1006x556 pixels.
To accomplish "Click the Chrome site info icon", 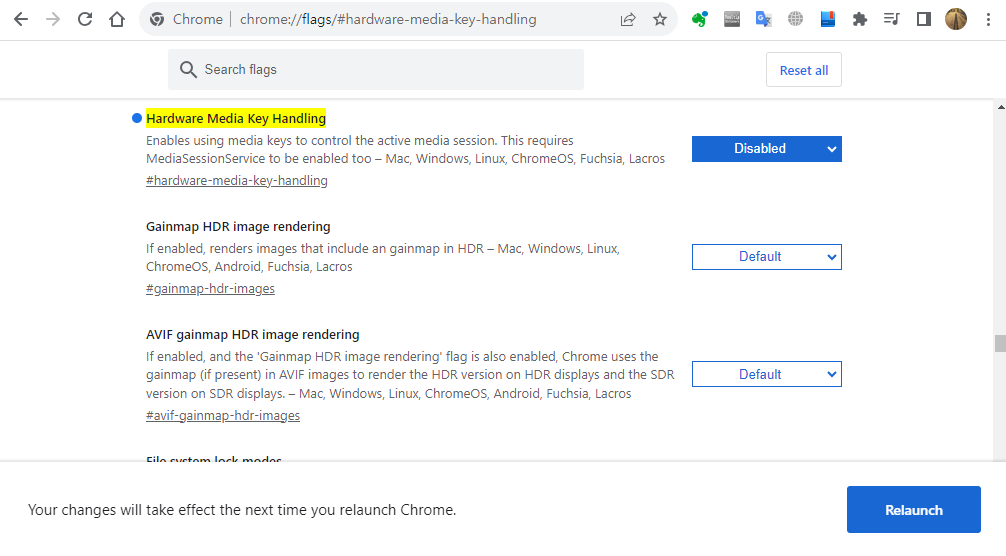I will [x=157, y=19].
